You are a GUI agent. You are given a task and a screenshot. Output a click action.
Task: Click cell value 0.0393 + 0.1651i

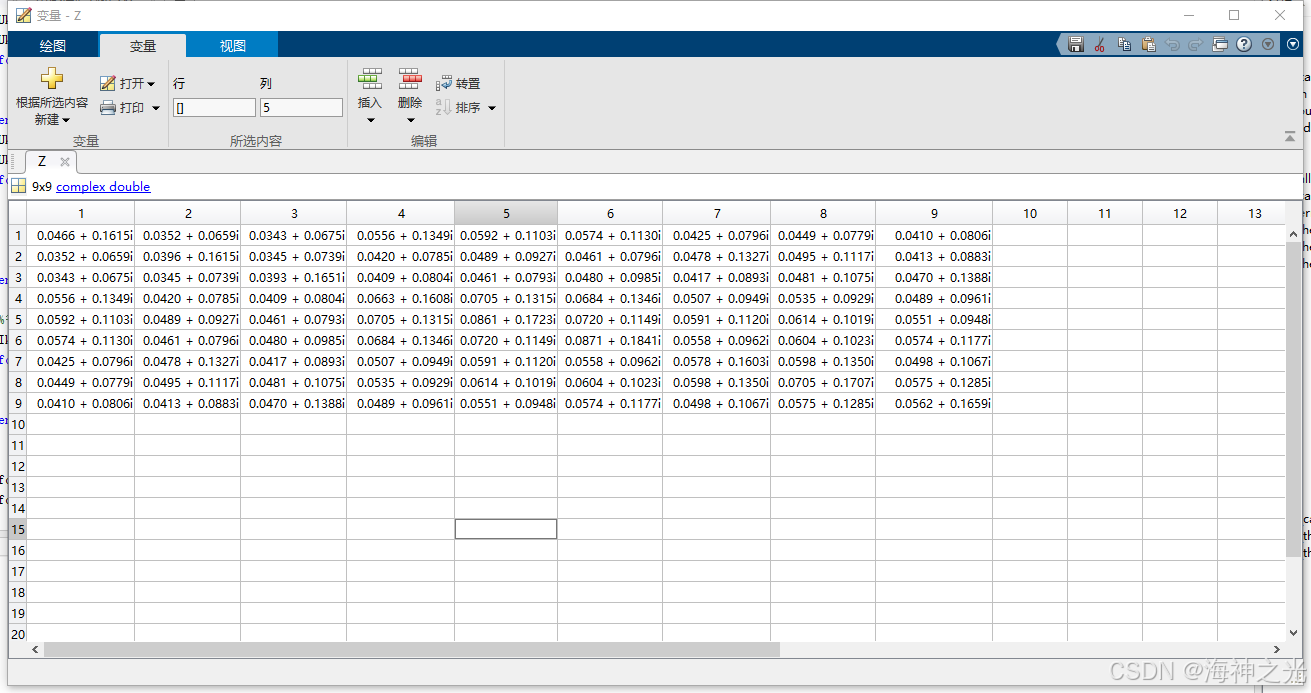294,277
